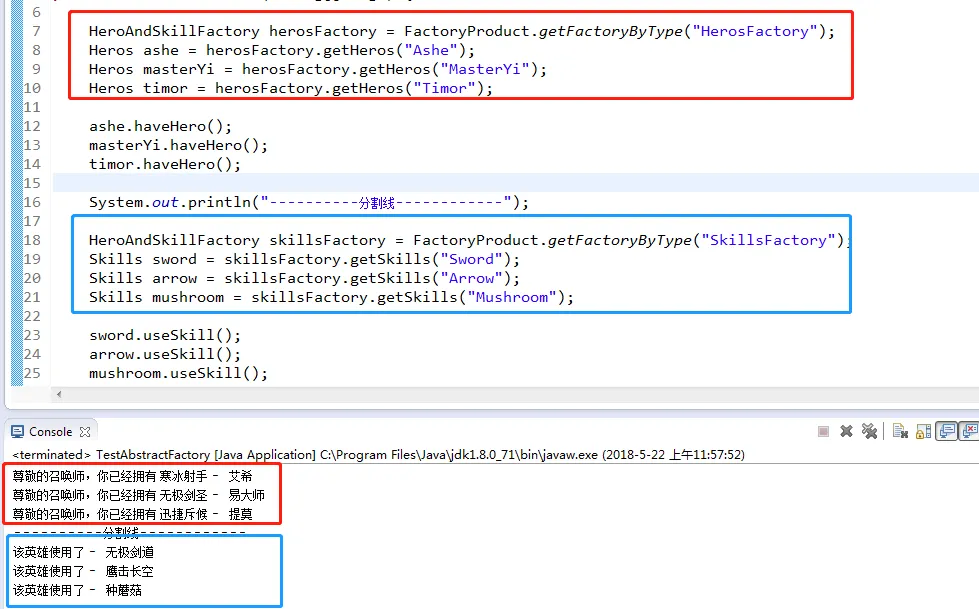
Task: Click the line 'Skills sword = skillsFactory.getSkills'
Action: [304, 259]
